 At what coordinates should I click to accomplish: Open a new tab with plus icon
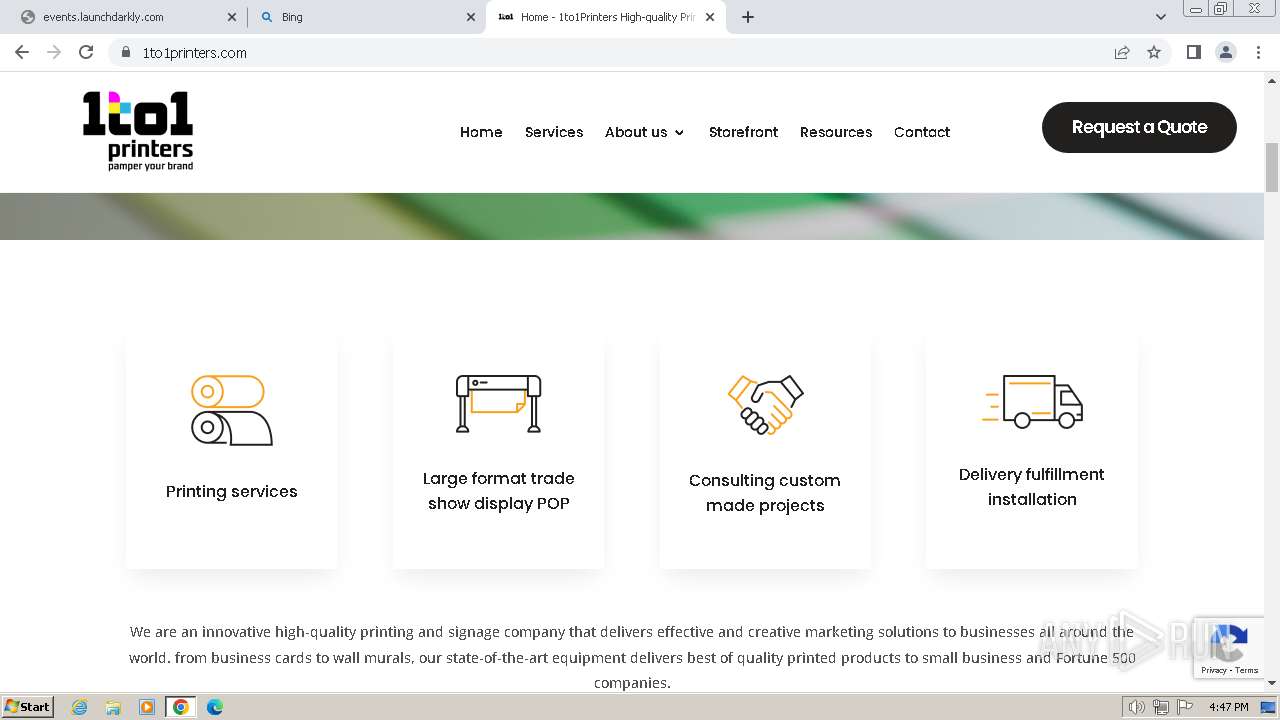pyautogui.click(x=748, y=17)
